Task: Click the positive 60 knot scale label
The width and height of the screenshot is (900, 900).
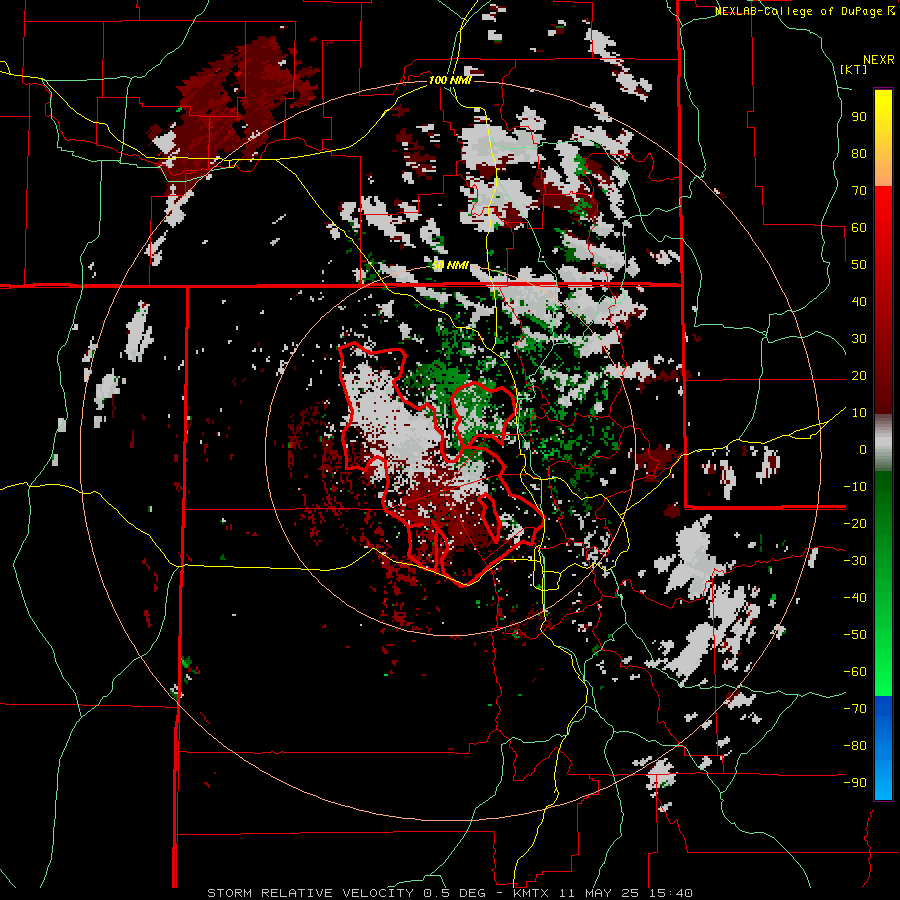Action: 859,228
